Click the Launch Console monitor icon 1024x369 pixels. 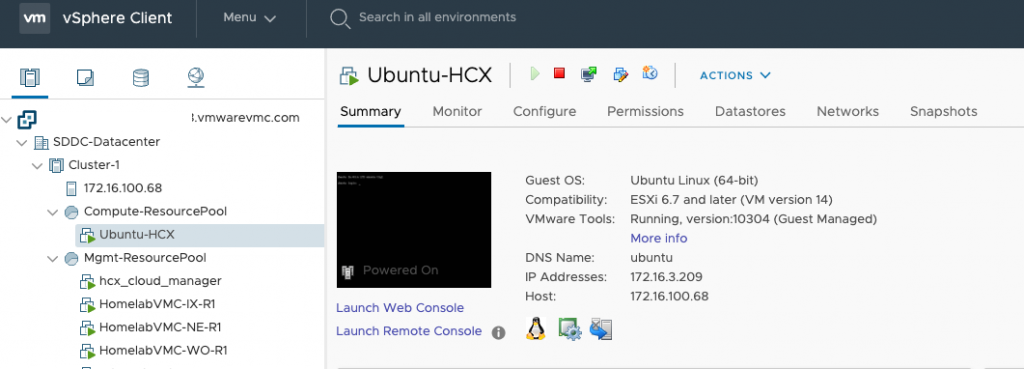[588, 74]
